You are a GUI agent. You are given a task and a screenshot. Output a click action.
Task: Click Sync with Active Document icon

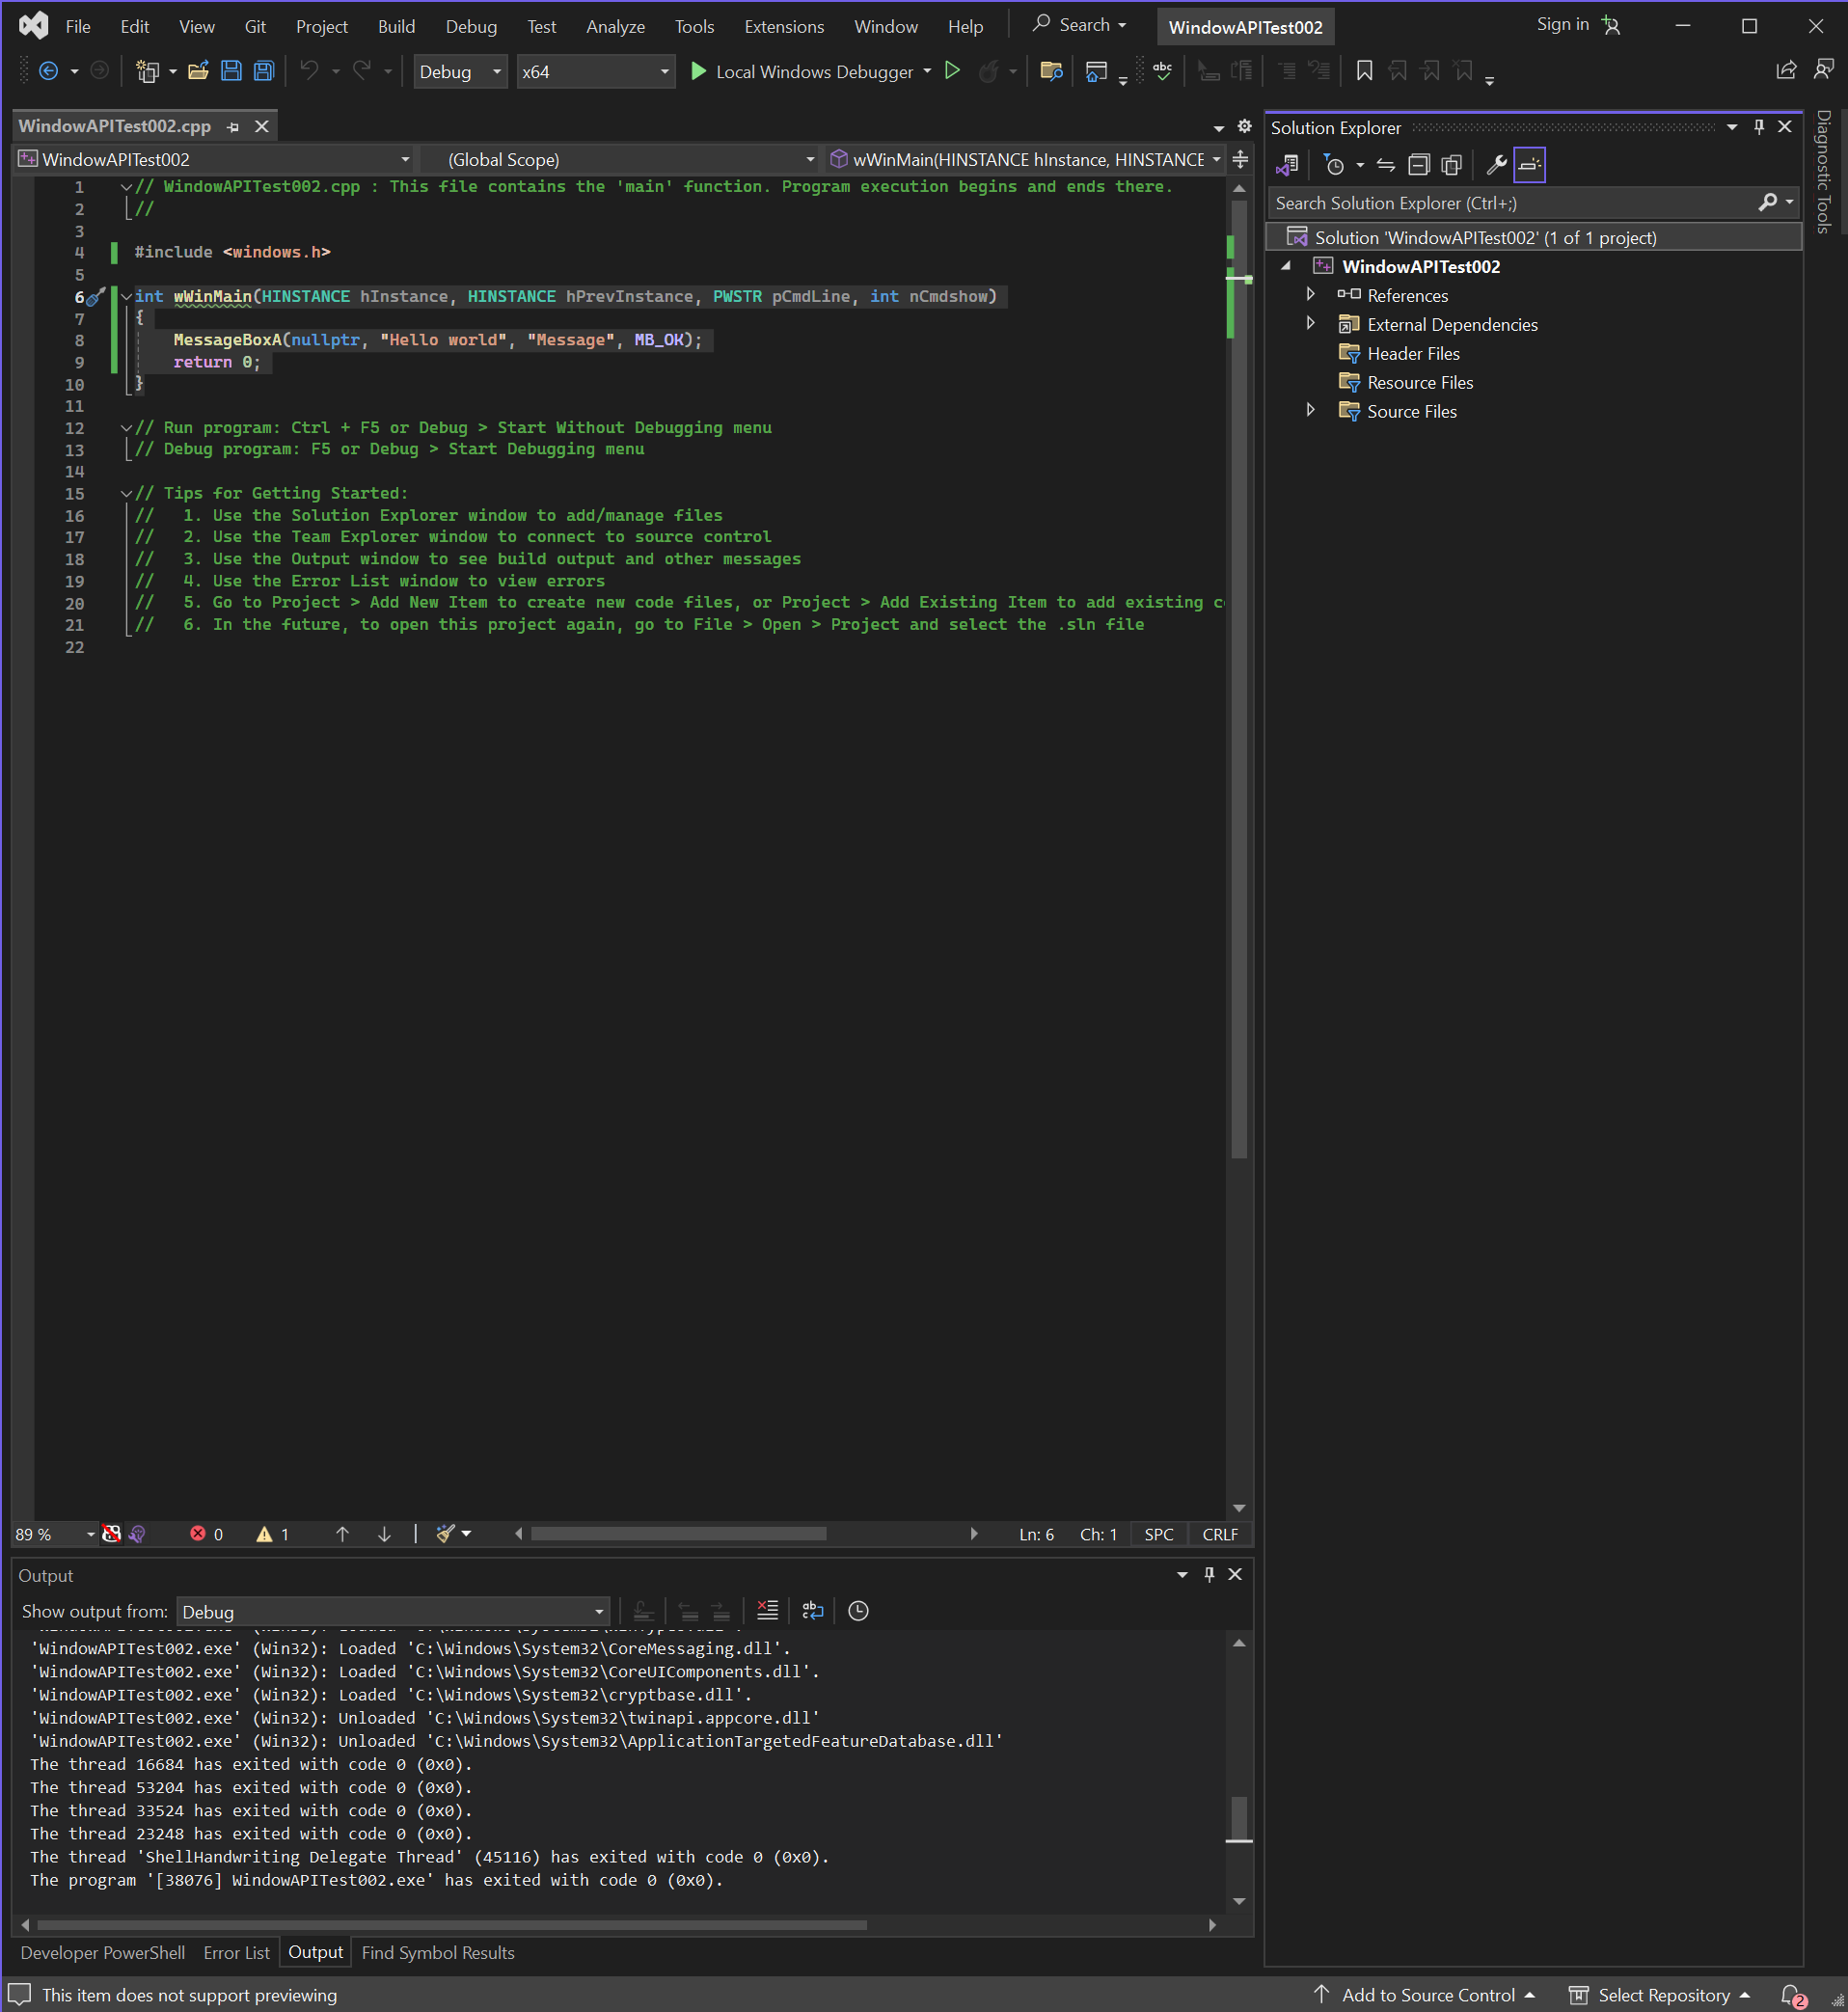1385,165
